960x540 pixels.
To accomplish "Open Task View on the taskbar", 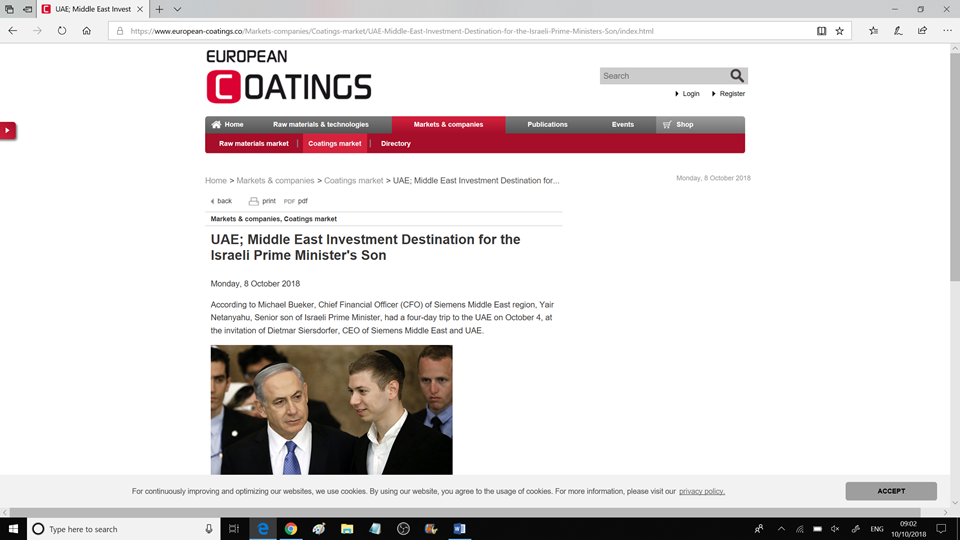I will [x=234, y=529].
